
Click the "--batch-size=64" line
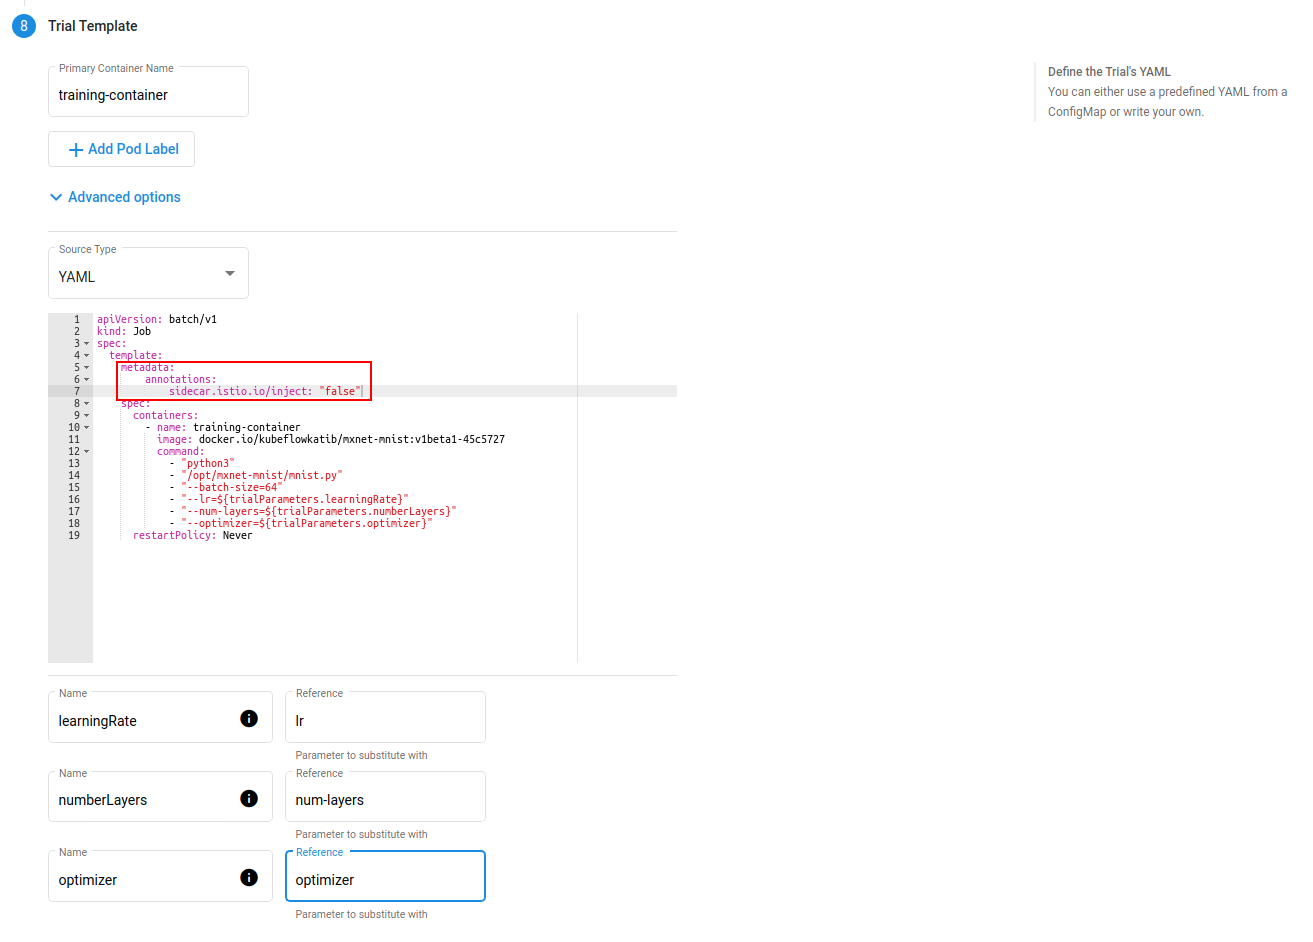(x=226, y=488)
